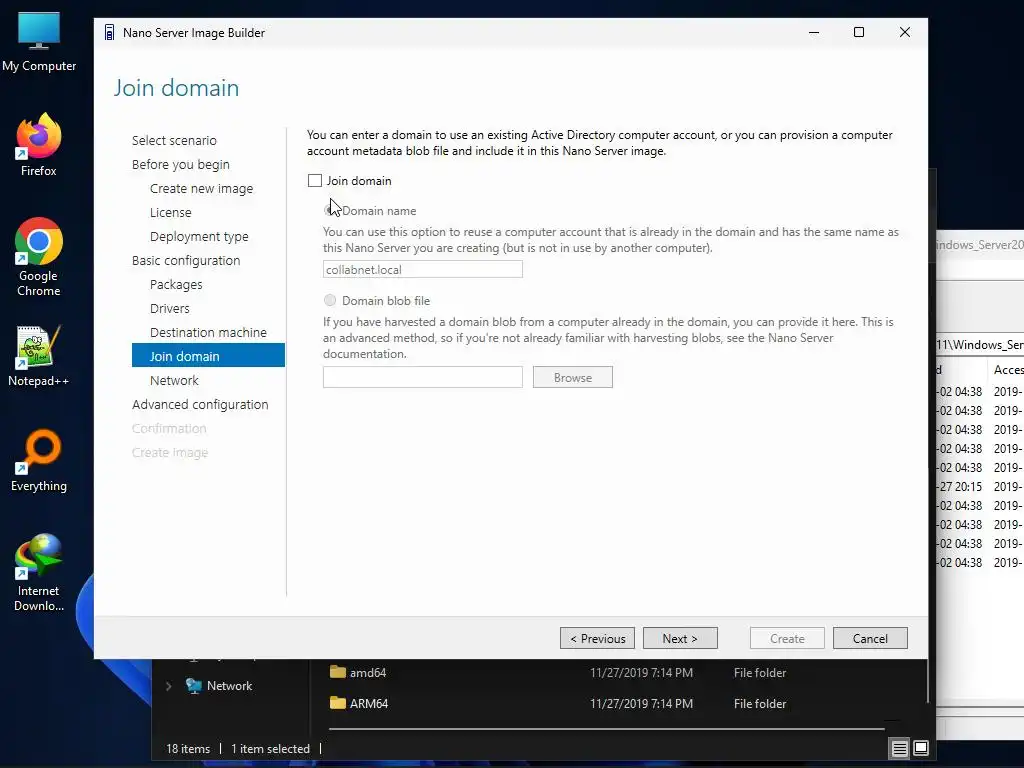Image resolution: width=1024 pixels, height=768 pixels.
Task: Click the Nano Server Image Builder title icon
Action: 110,33
